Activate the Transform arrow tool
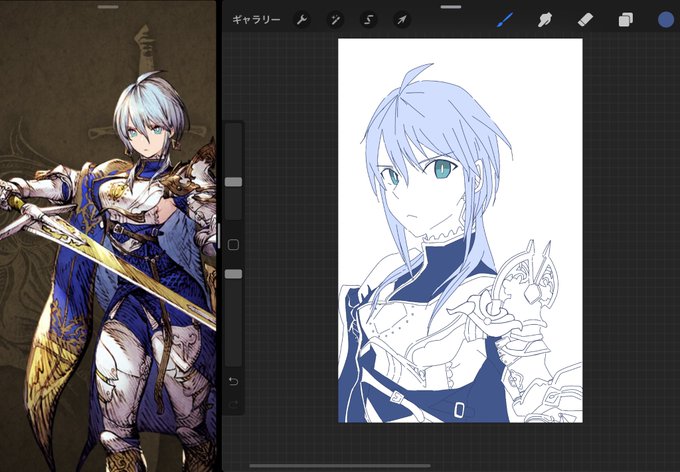The width and height of the screenshot is (680, 472). point(402,20)
